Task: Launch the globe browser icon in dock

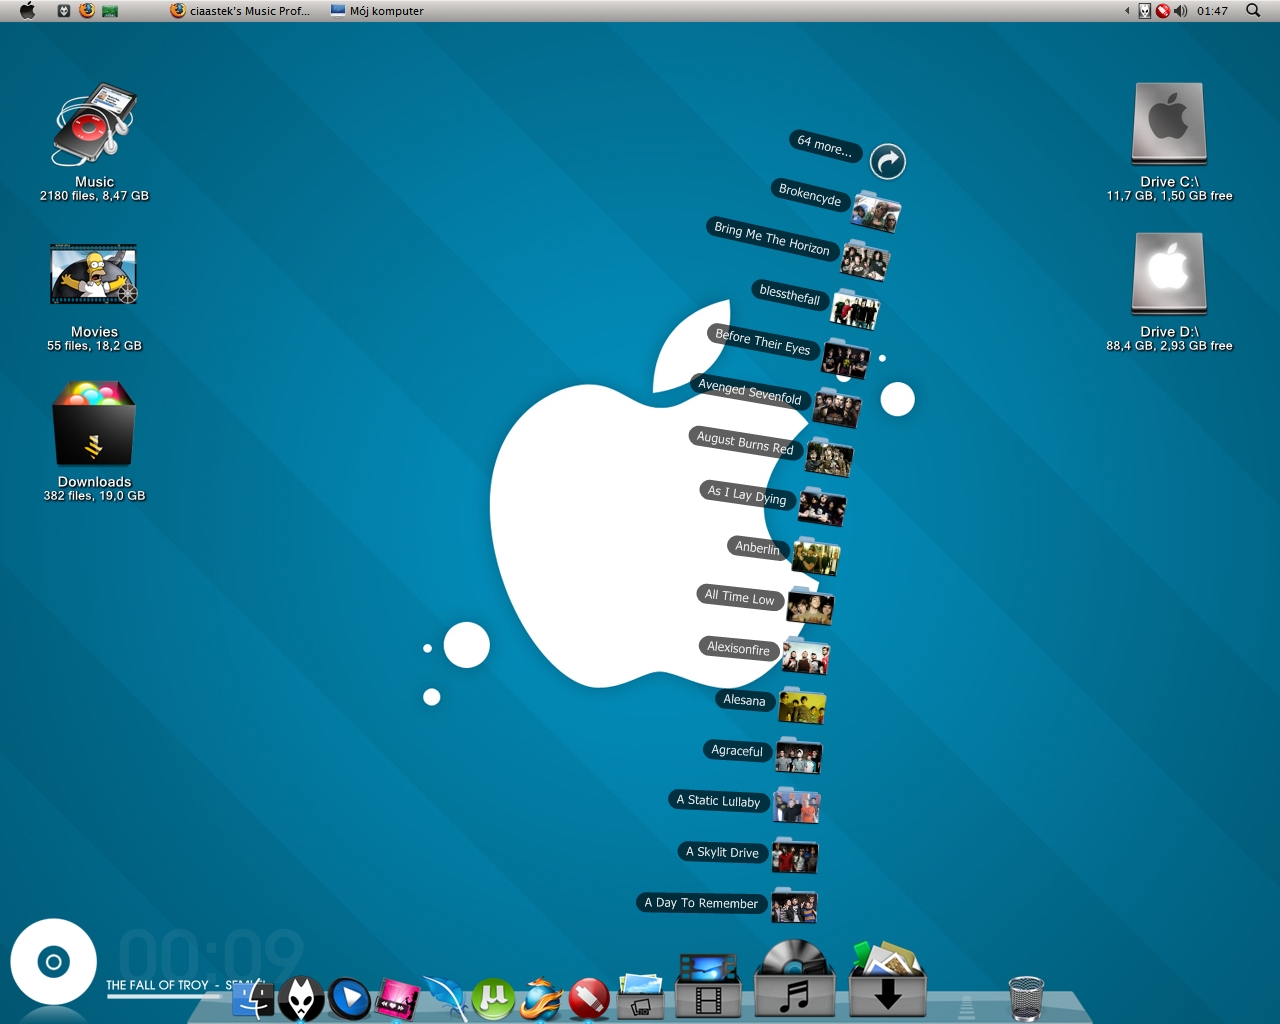Action: point(541,998)
